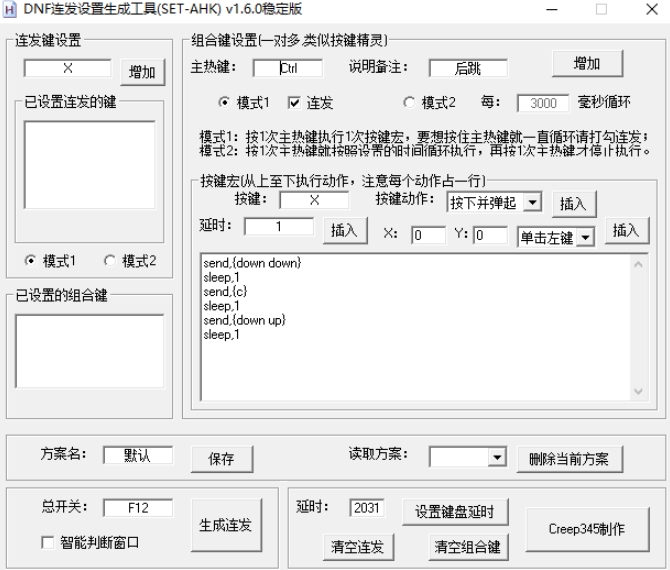670x570 pixels.
Task: Click script line send,{c}
Action: (225, 291)
